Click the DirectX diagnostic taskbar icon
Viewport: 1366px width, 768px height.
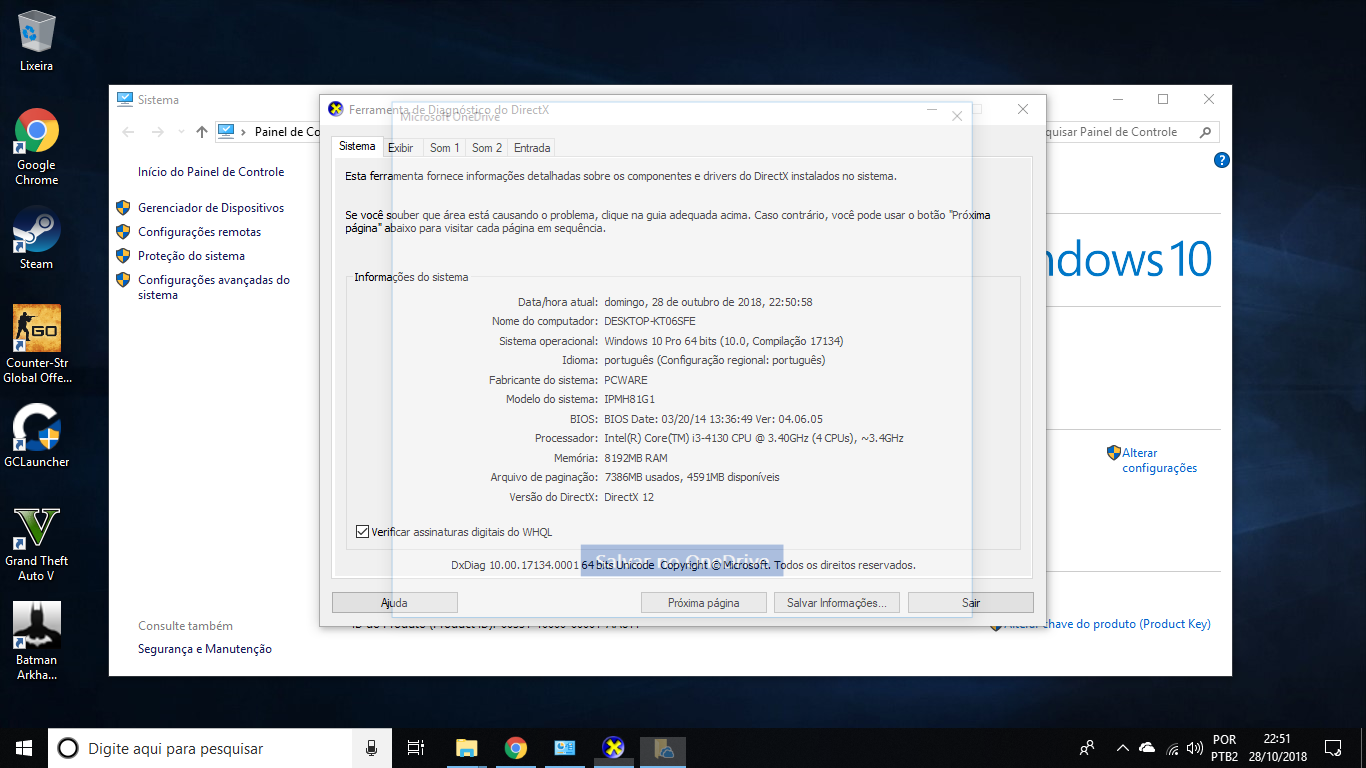(x=614, y=748)
